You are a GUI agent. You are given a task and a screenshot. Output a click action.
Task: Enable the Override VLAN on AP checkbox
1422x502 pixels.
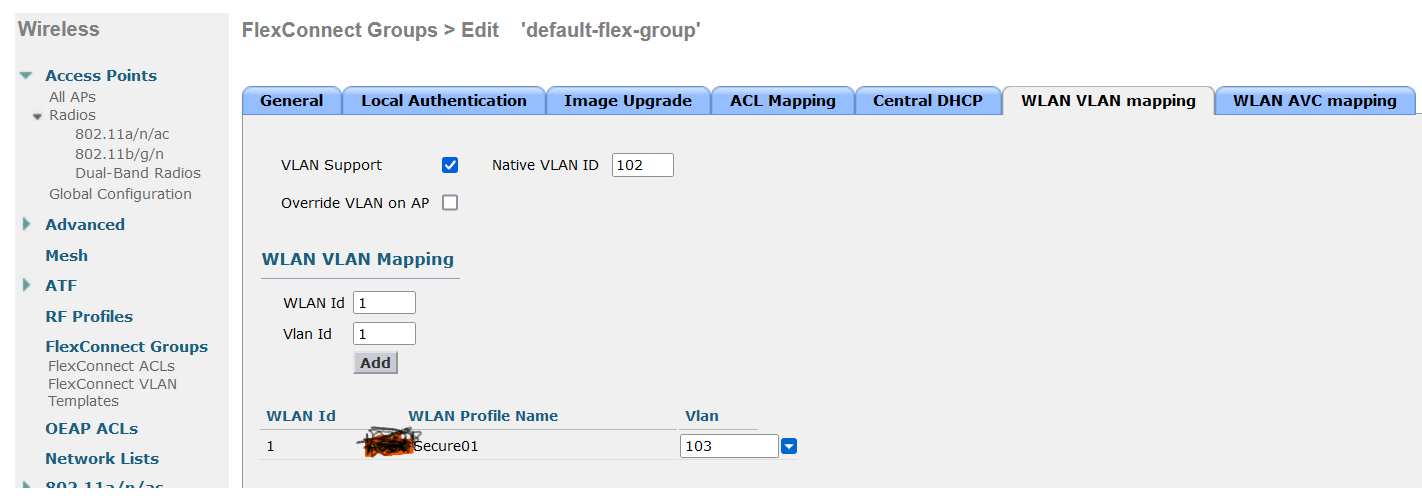450,203
